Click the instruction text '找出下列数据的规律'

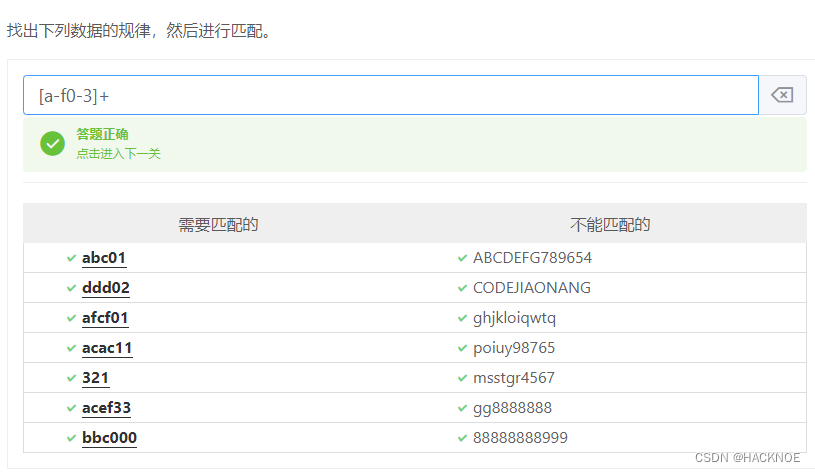tap(78, 31)
